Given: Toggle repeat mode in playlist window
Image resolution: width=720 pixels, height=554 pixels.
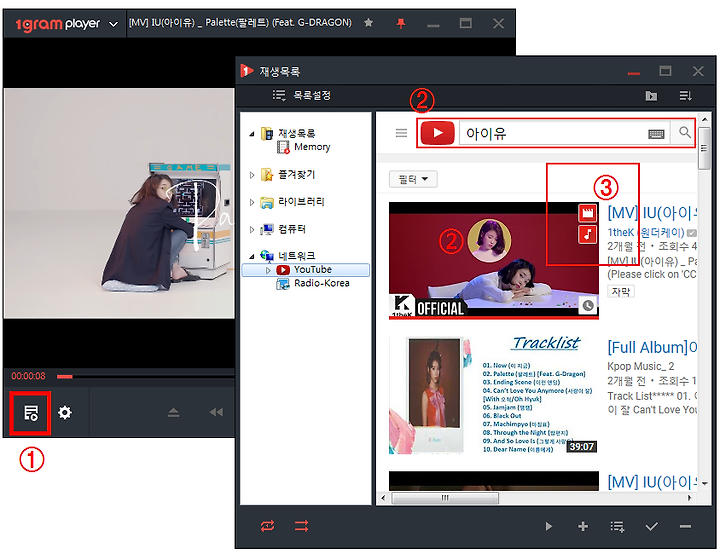Looking at the screenshot, I should [x=267, y=526].
